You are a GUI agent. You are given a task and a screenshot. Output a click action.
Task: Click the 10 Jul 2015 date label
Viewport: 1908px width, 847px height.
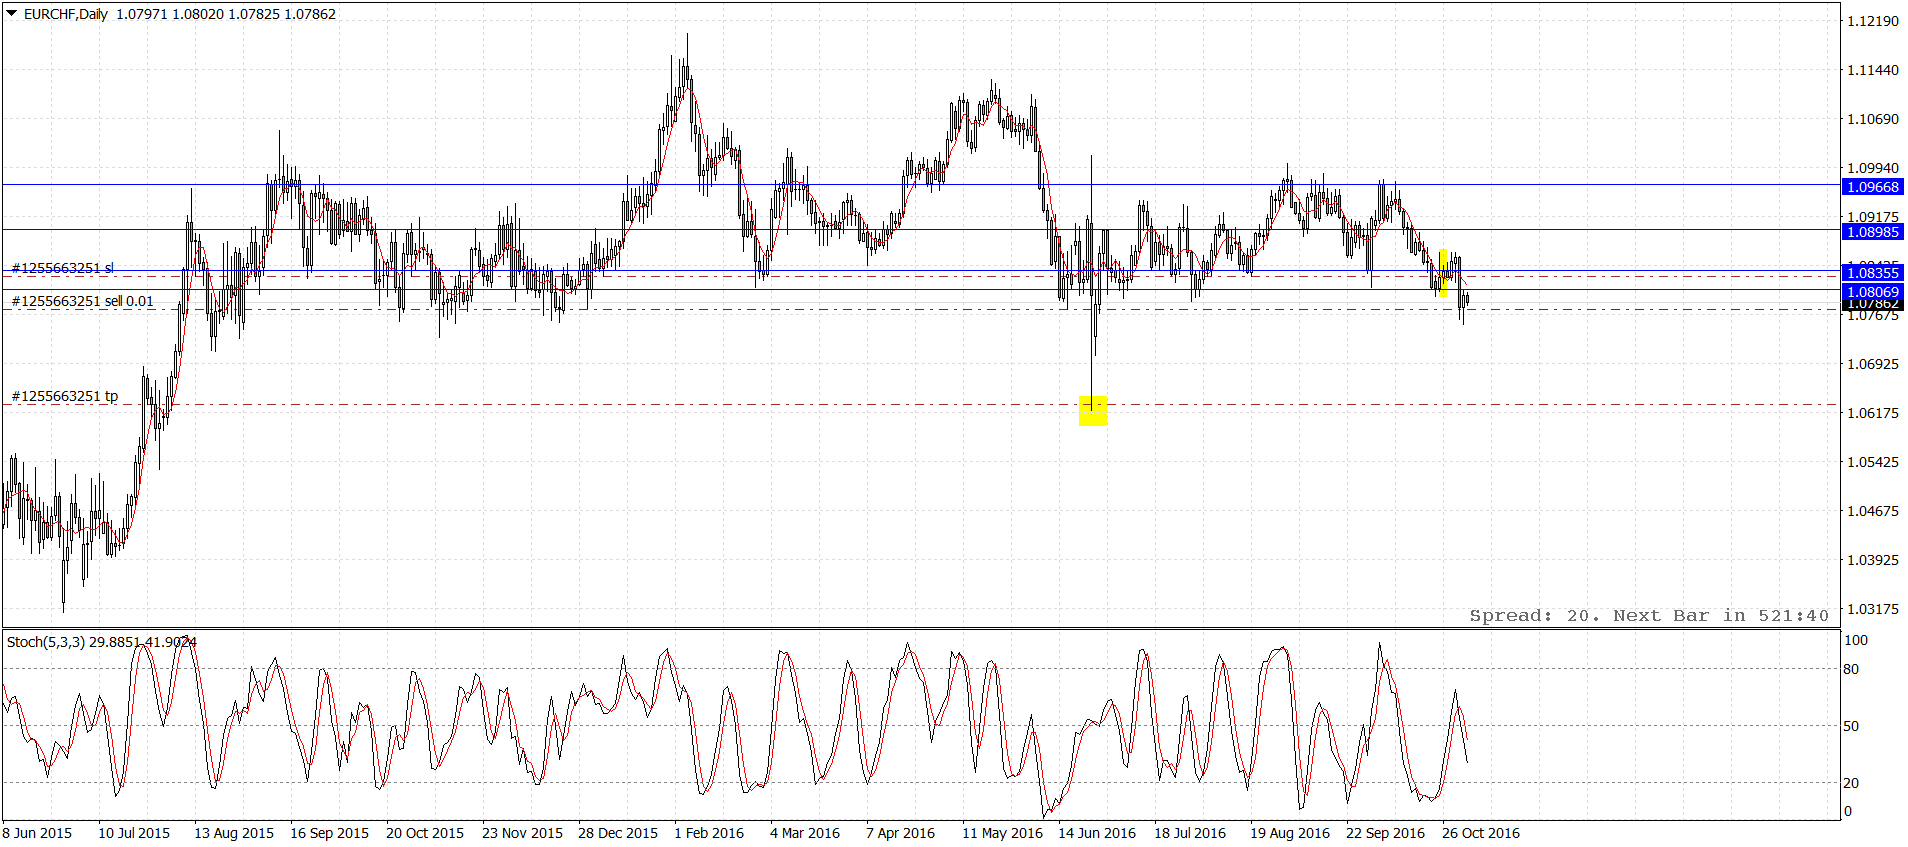134,833
